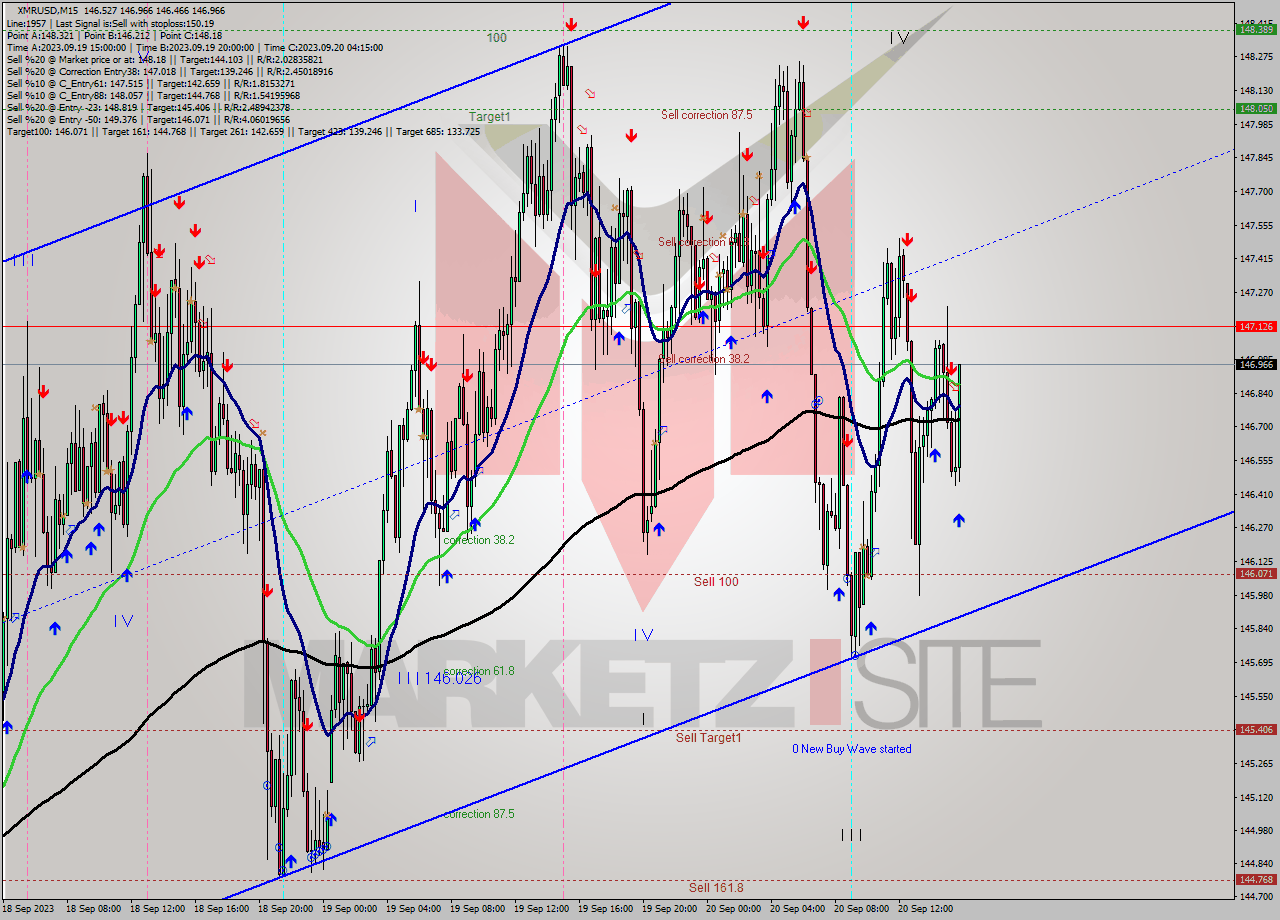This screenshot has height=920, width=1280.
Task: Click the green 148.050 price tag
Action: coord(1256,108)
